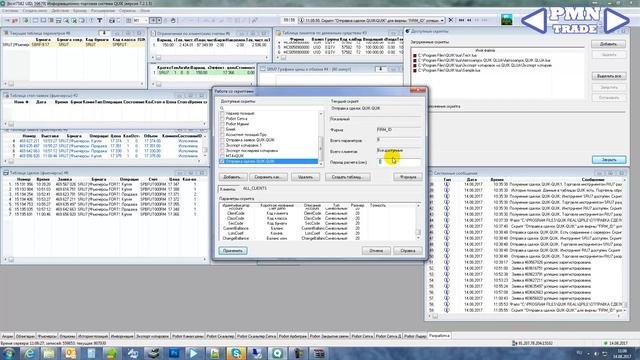Switch to the Робот Арбитраж bottom tab
640x360 pixels.
(x=293, y=336)
